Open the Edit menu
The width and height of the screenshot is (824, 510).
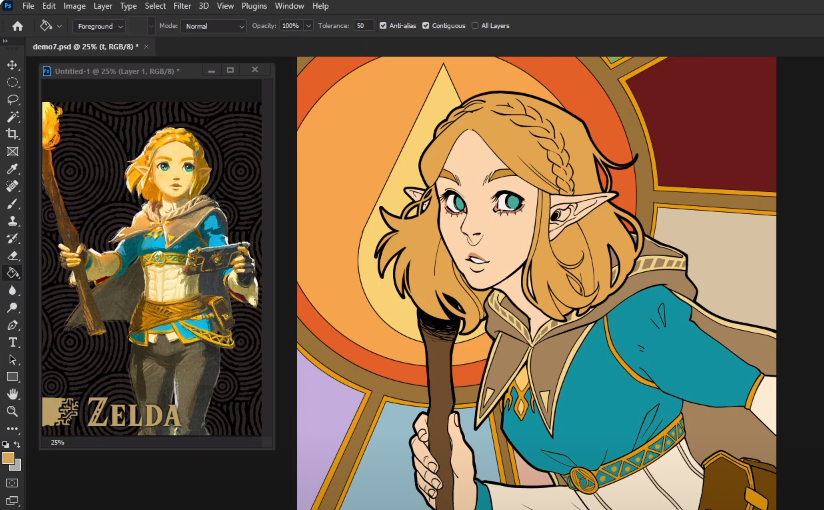coord(49,6)
